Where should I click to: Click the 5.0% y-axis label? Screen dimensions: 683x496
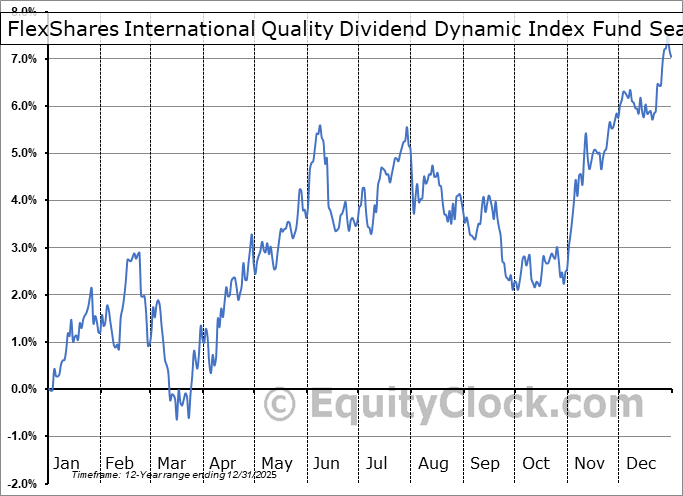(x=23, y=153)
